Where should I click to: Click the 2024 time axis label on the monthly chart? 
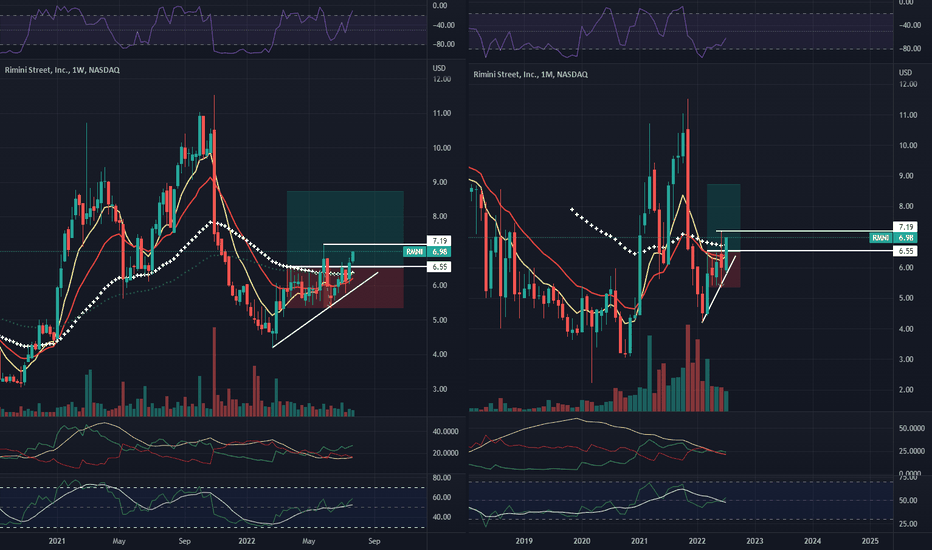[x=812, y=541]
